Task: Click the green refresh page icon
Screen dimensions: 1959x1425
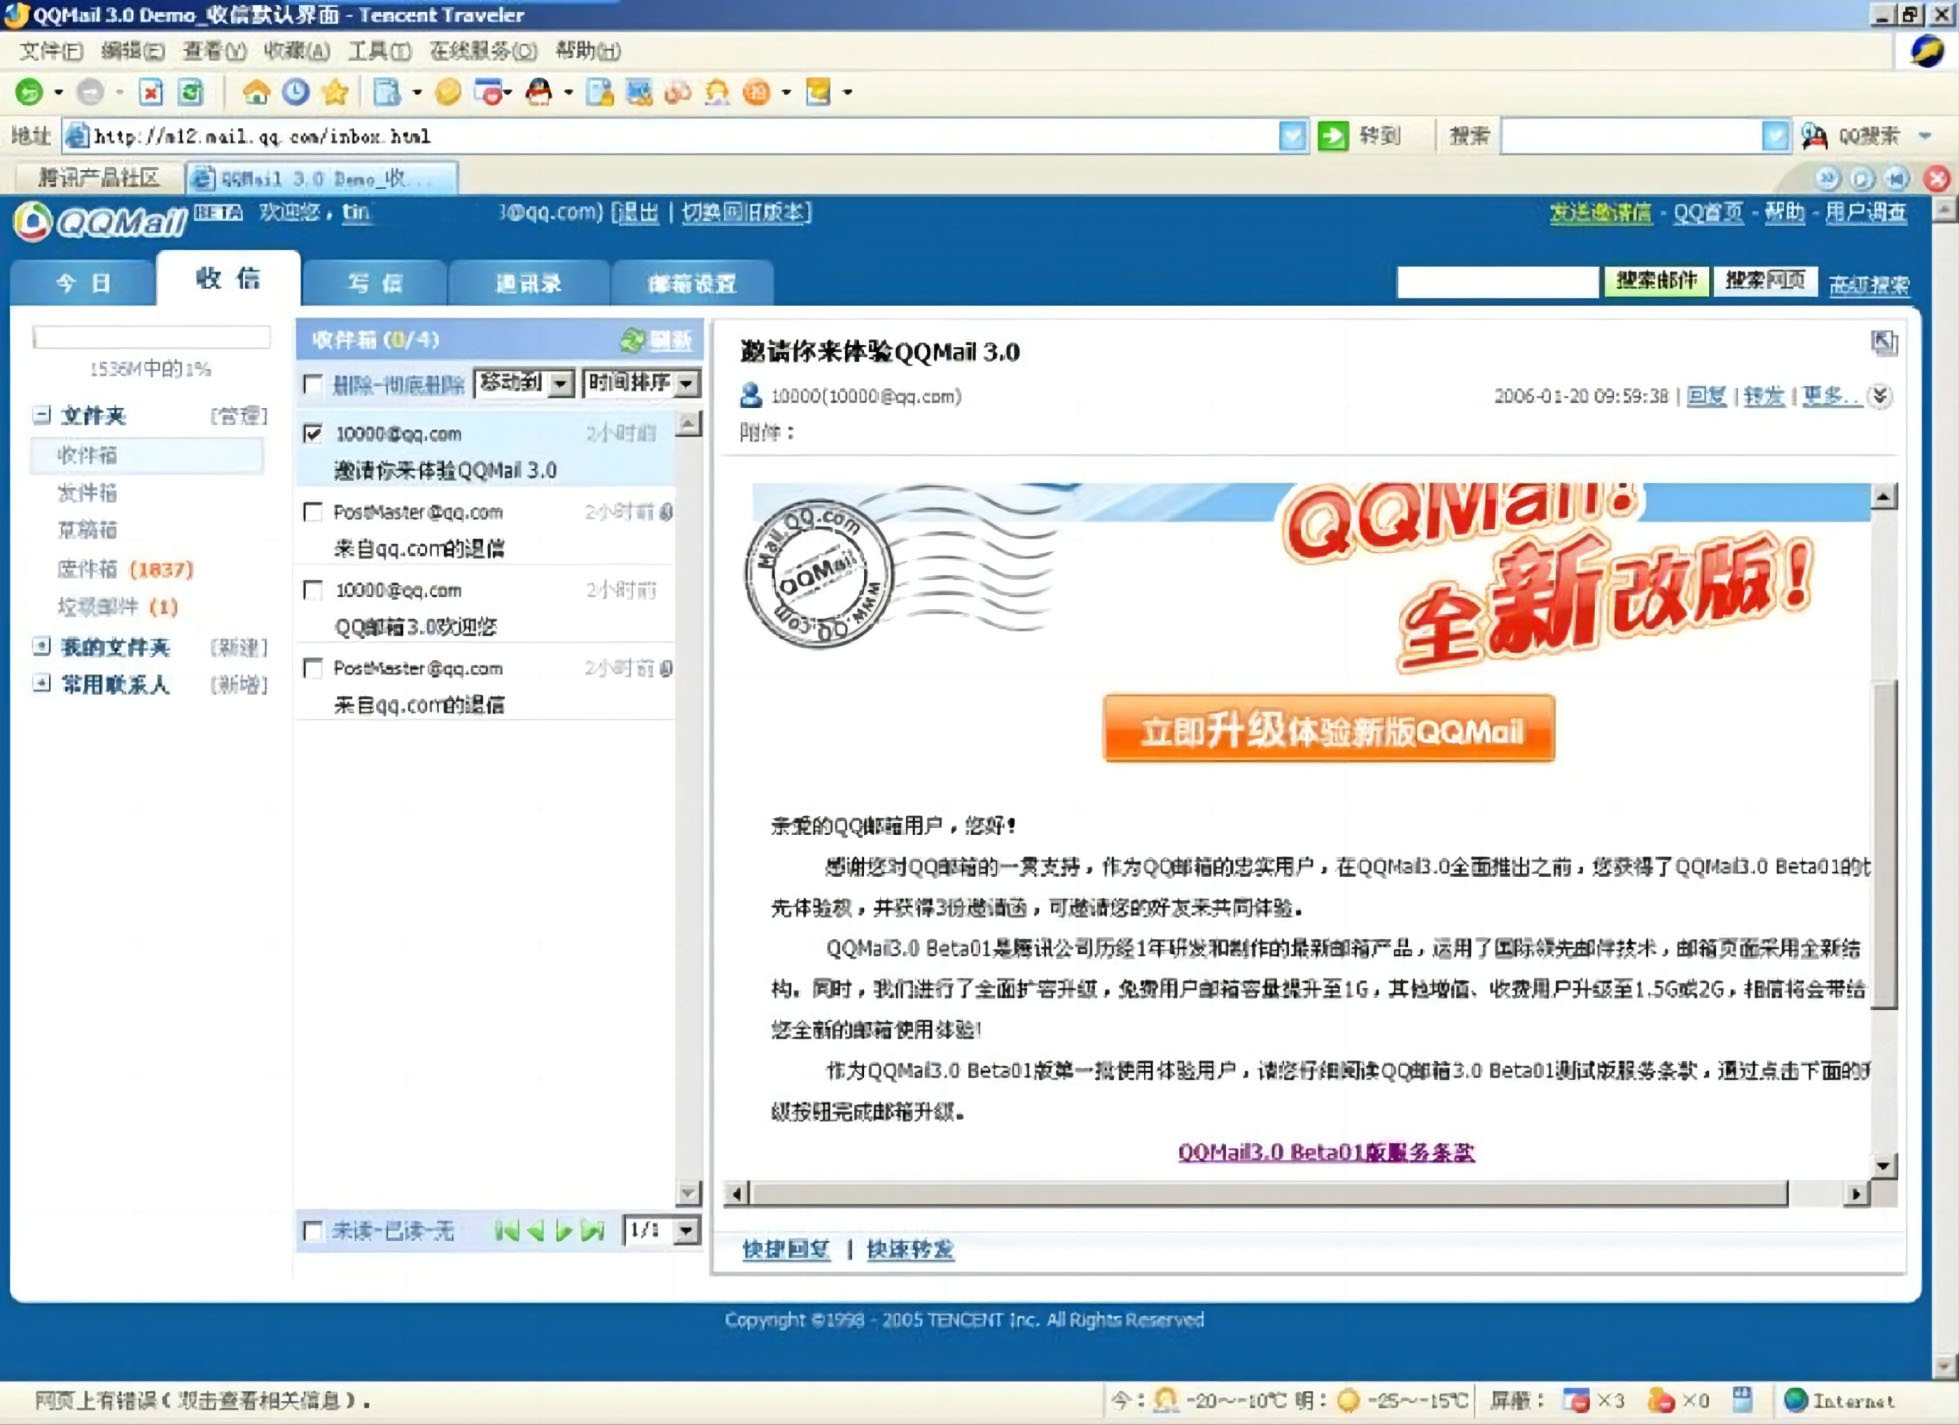Action: click(x=190, y=92)
